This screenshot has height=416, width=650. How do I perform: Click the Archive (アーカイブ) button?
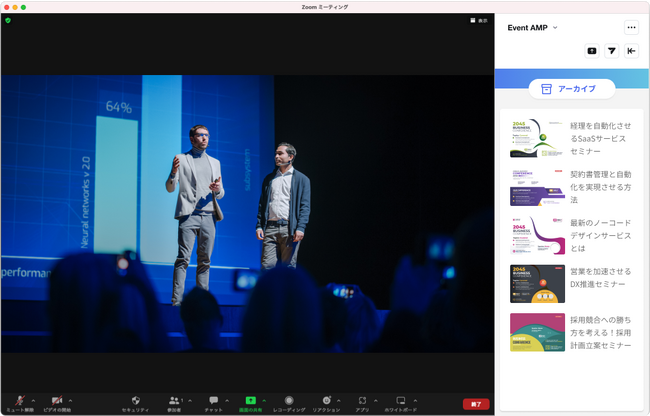pyautogui.click(x=571, y=89)
